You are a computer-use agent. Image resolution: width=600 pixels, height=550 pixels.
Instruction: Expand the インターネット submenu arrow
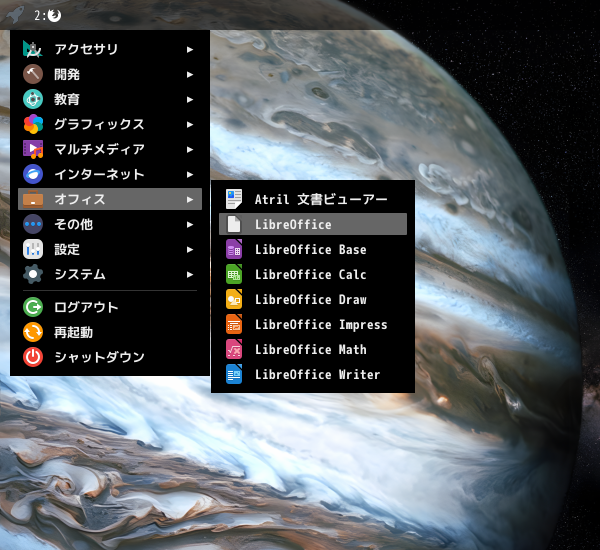190,175
